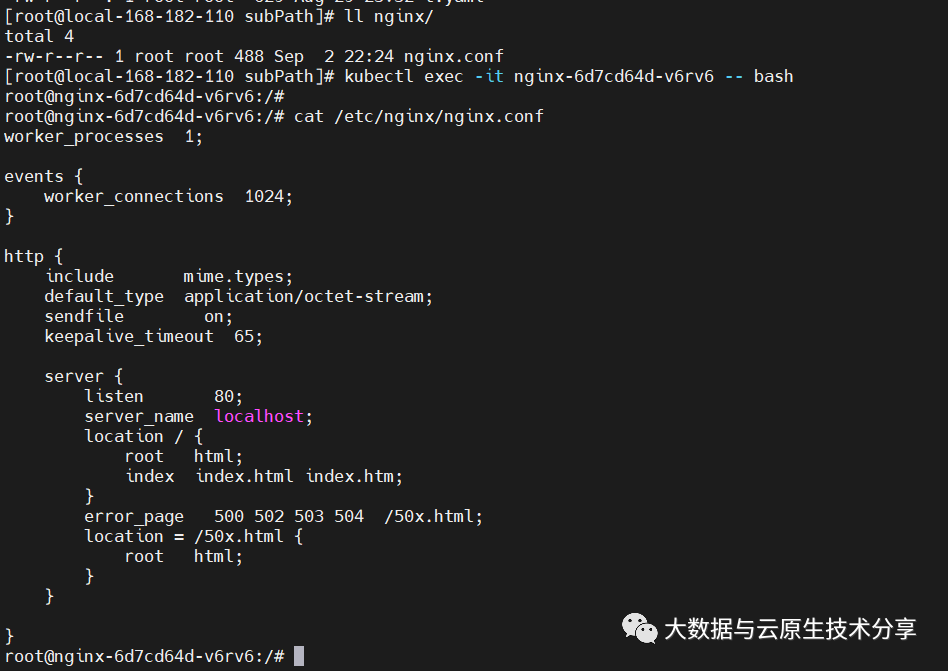The width and height of the screenshot is (948, 671).
Task: Click the application/octet-stream default type
Action: coord(308,297)
